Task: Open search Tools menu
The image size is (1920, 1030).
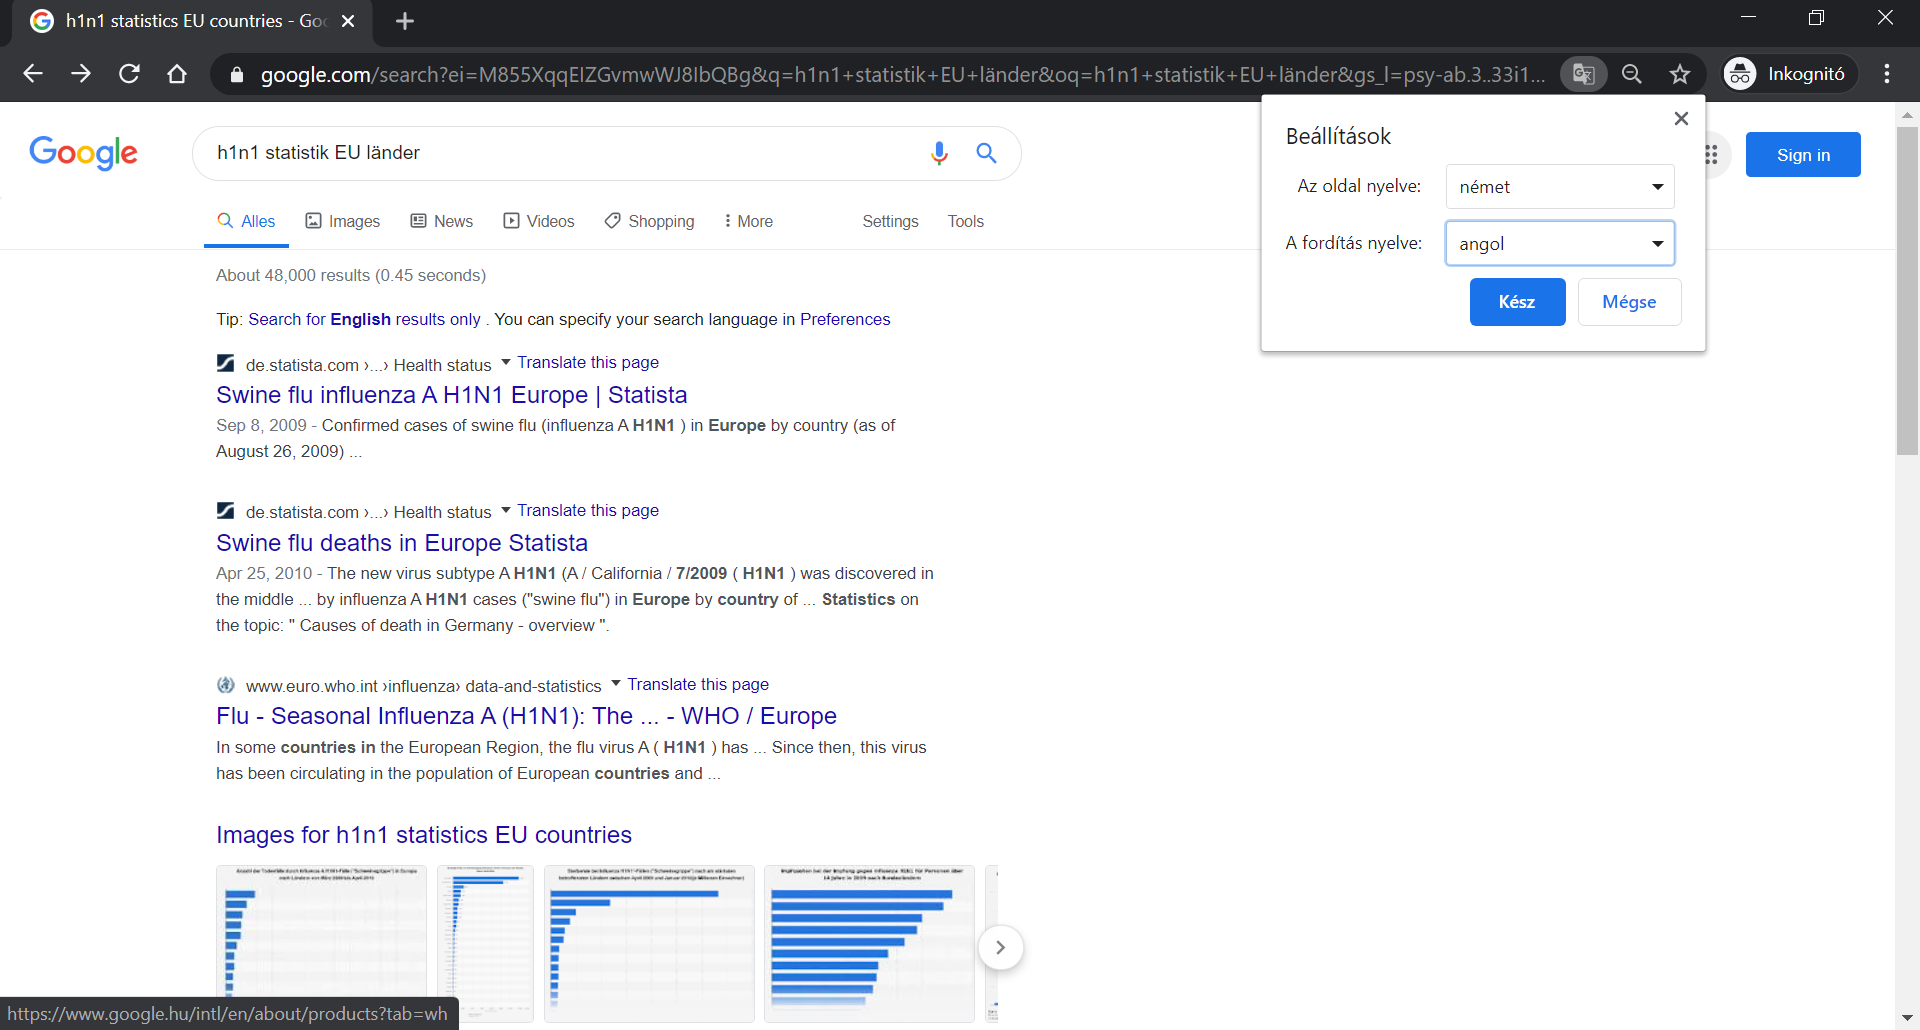Action: tap(966, 222)
